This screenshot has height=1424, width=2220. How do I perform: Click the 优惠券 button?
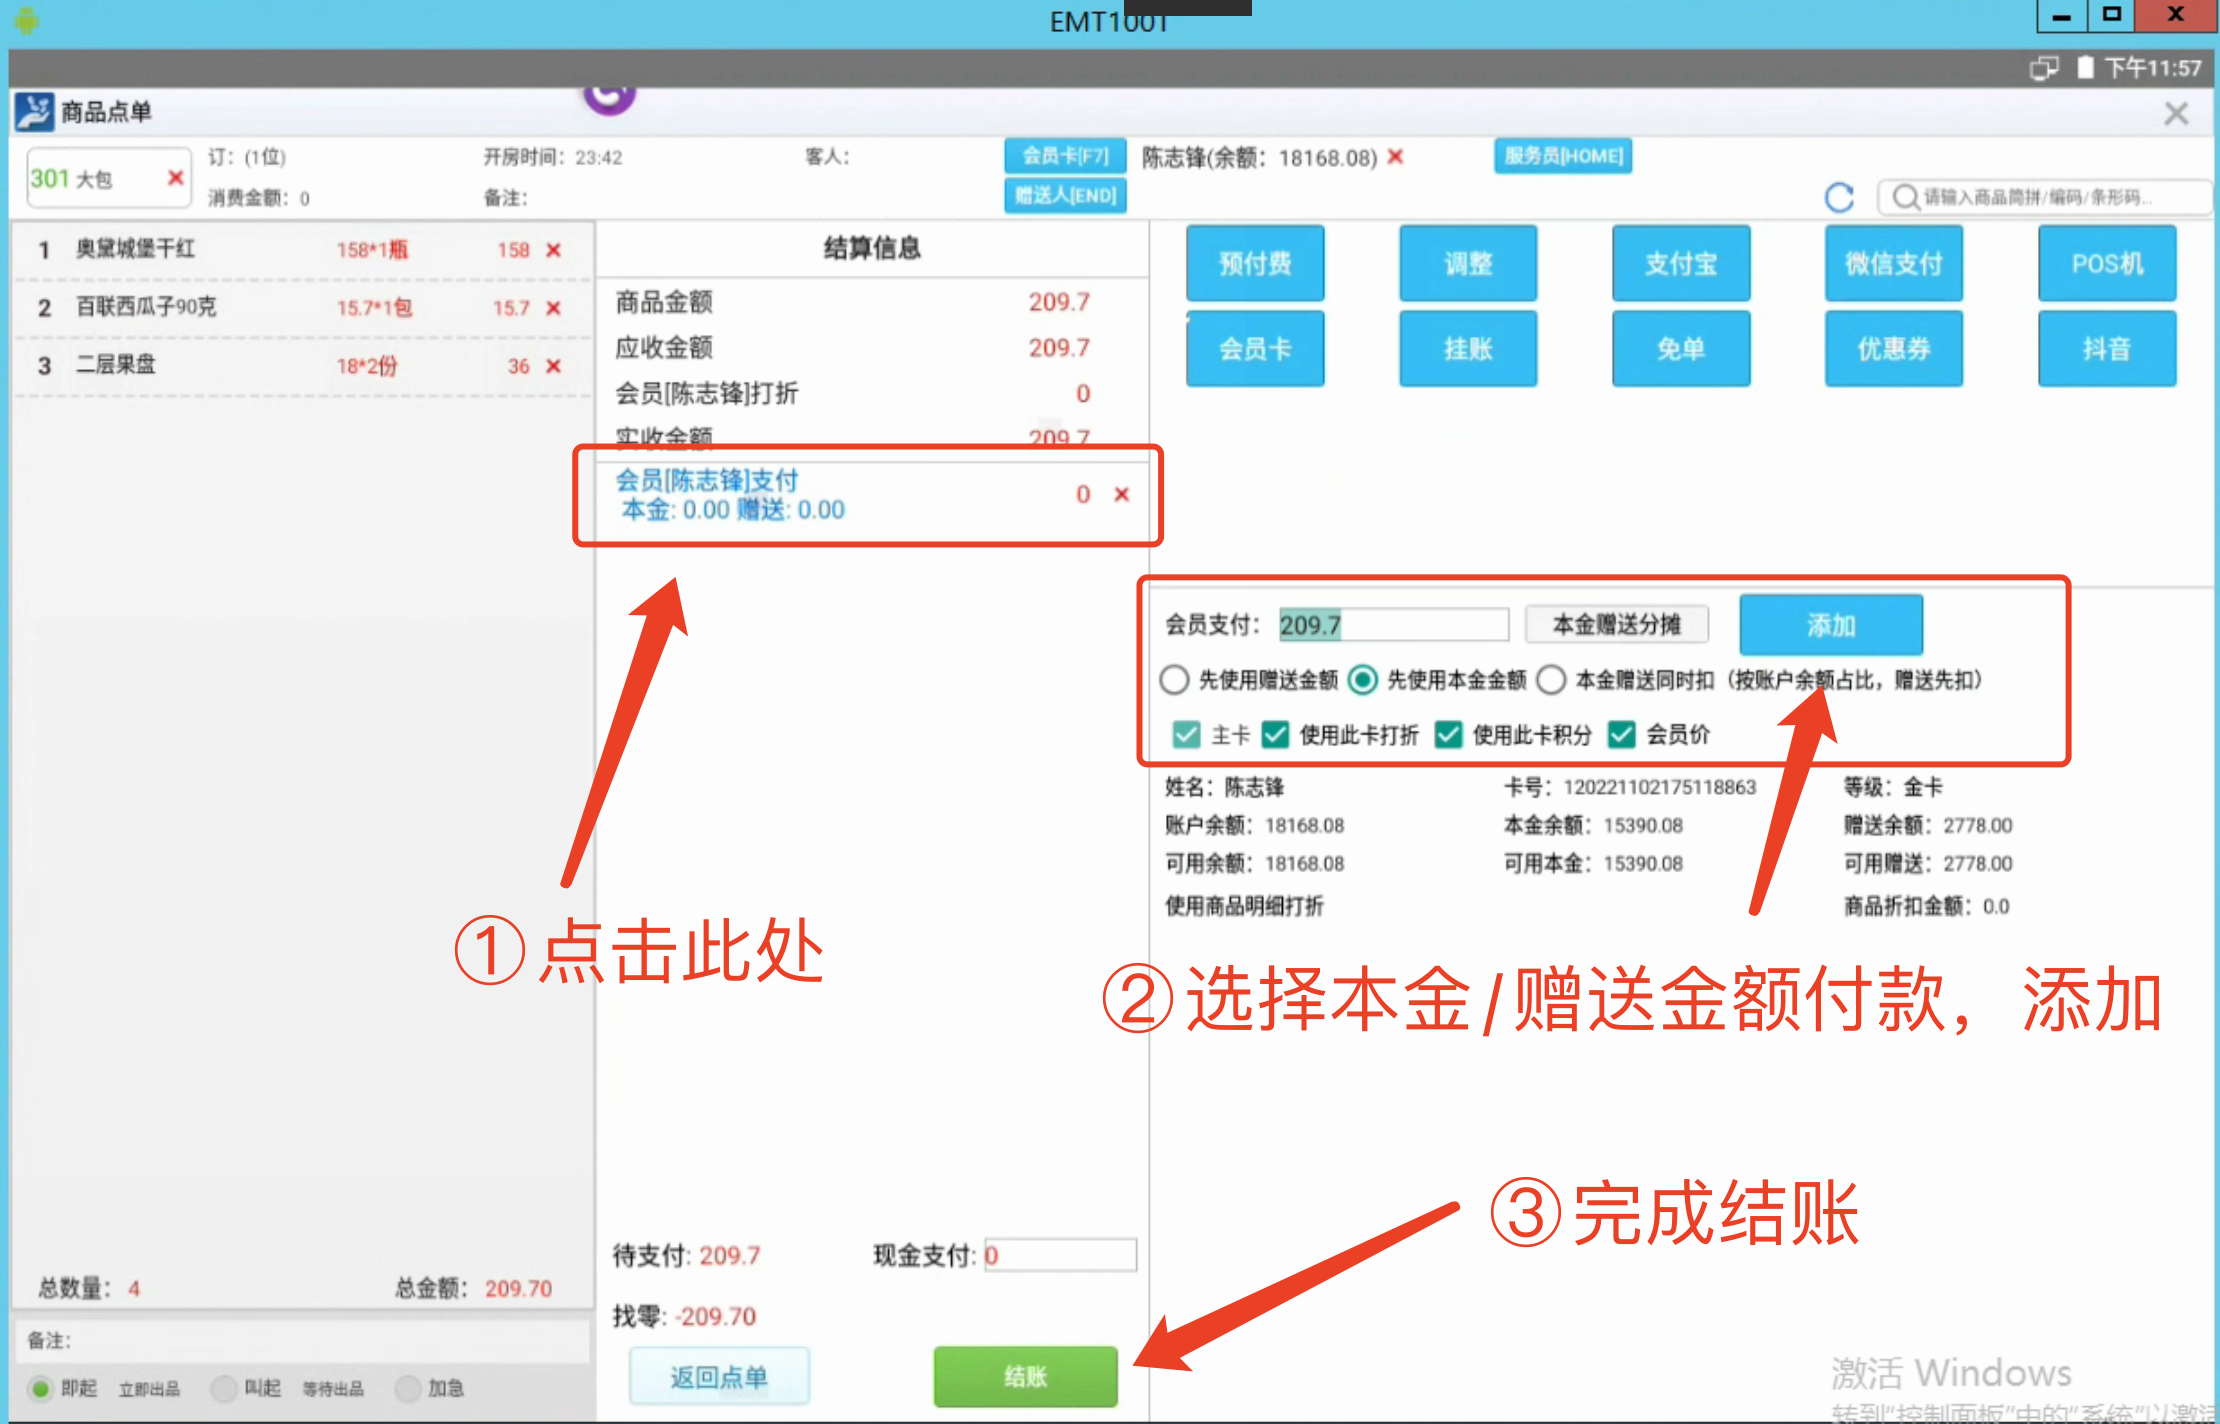pos(1894,348)
